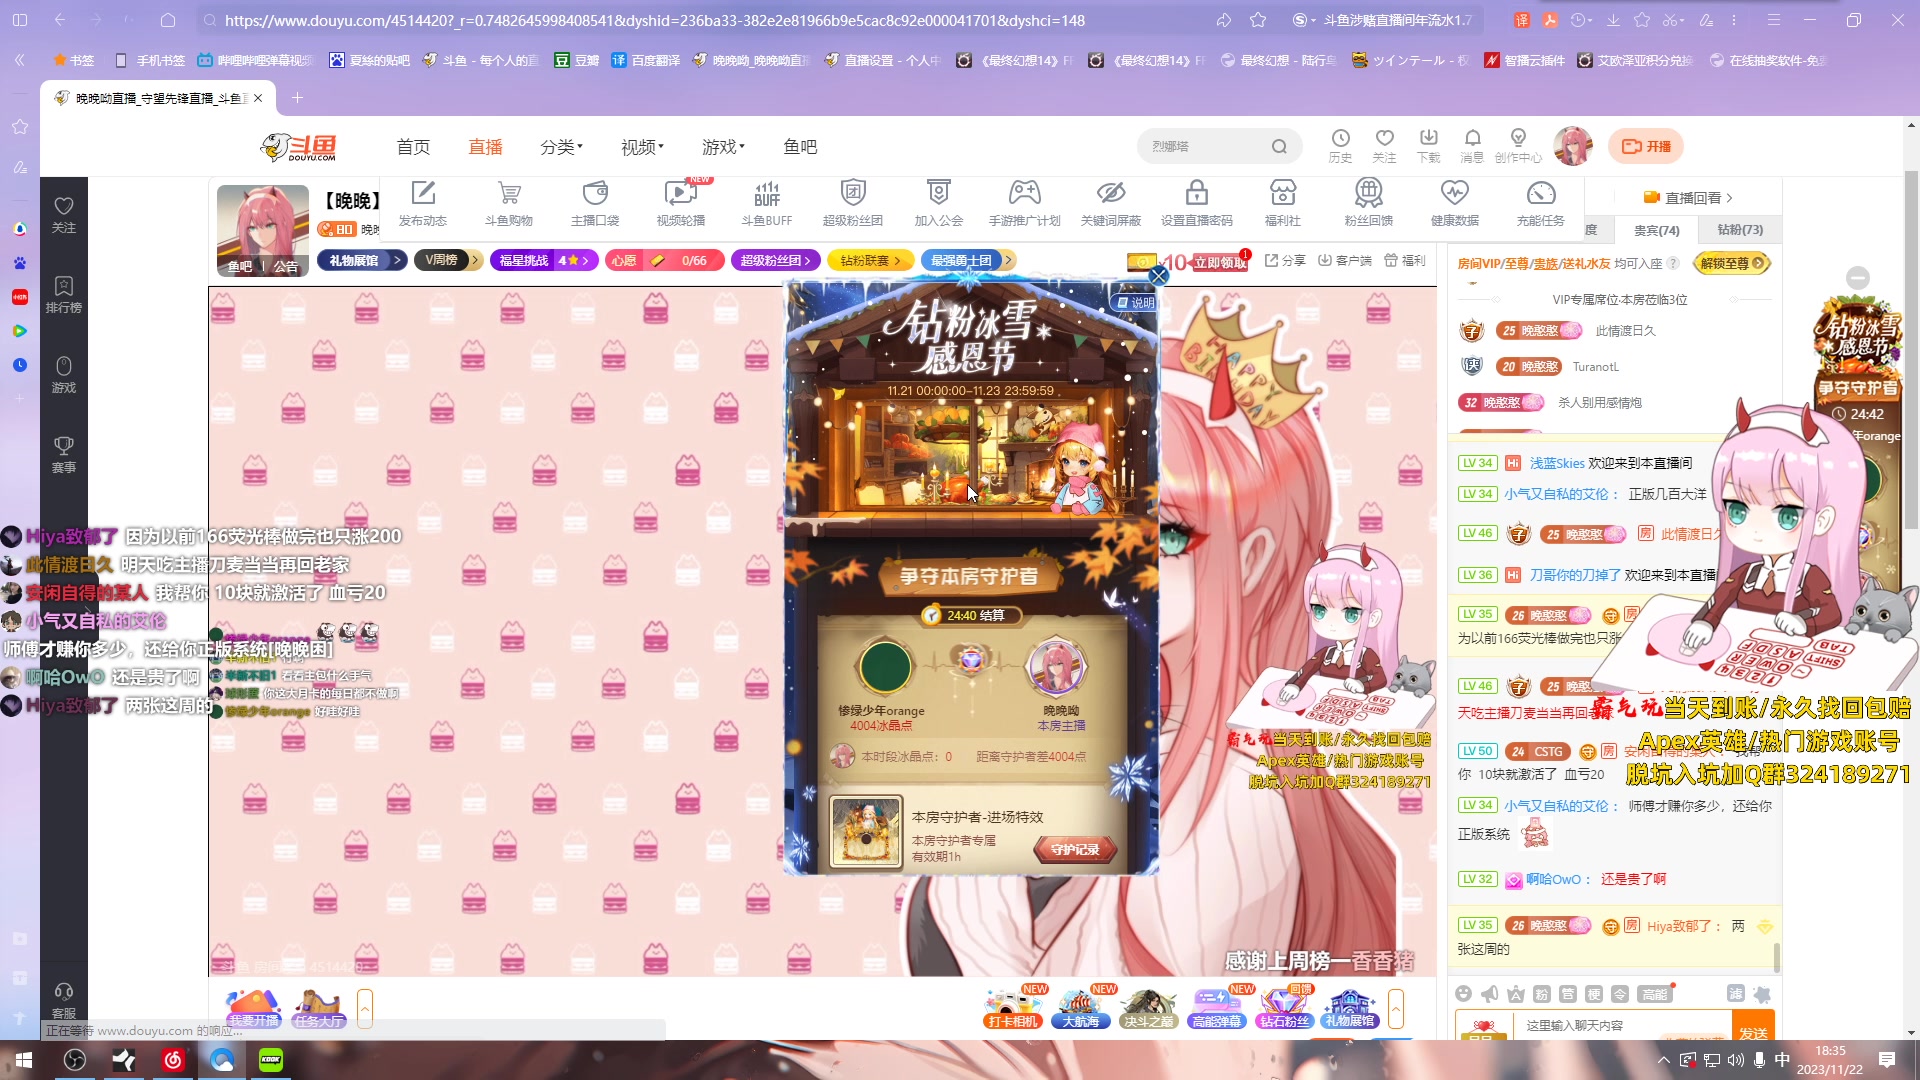The image size is (1920, 1080).
Task: Open 粉丝回馈 fan reward icon
Action: tap(1369, 203)
